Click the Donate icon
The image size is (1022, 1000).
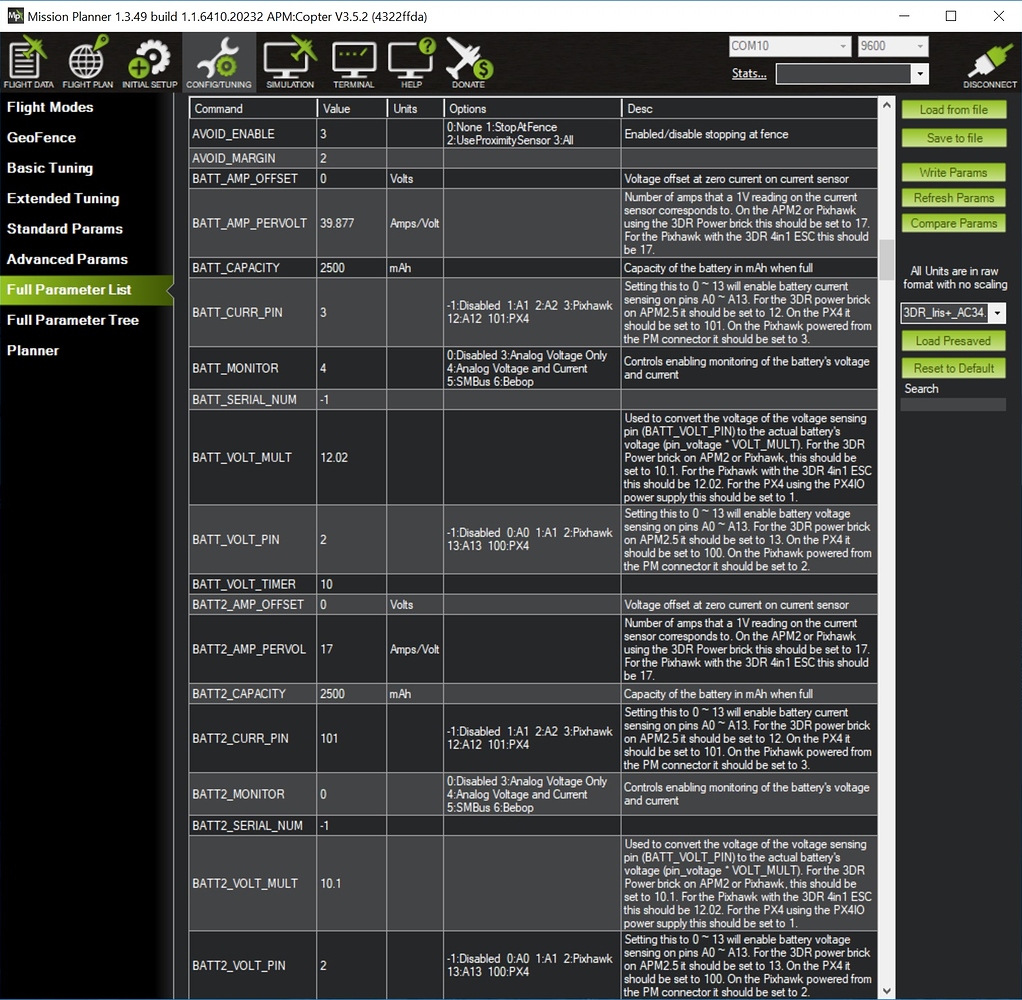point(468,62)
